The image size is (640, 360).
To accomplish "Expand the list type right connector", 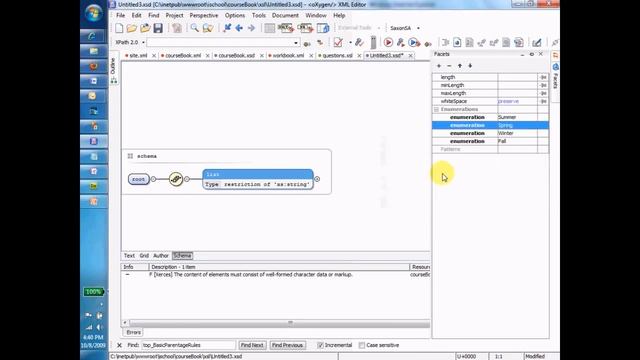I will pos(317,179).
